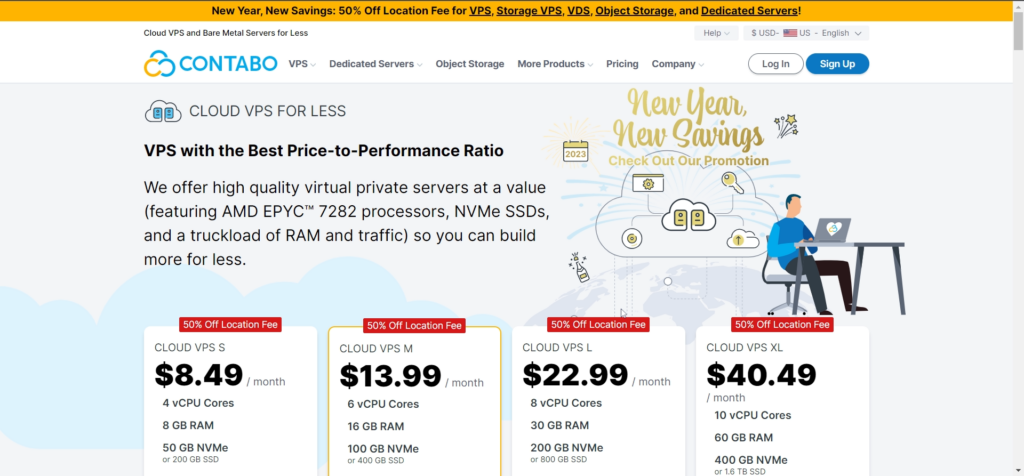Image resolution: width=1024 pixels, height=476 pixels.
Task: Click '60 GB RAM' in VPS XL card
Action: point(743,437)
